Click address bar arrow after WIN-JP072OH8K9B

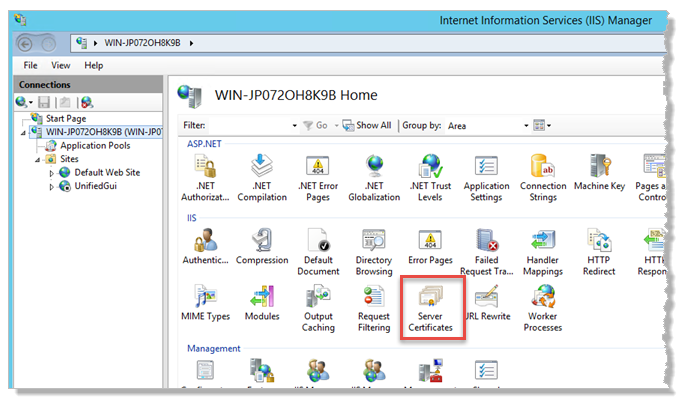point(191,43)
